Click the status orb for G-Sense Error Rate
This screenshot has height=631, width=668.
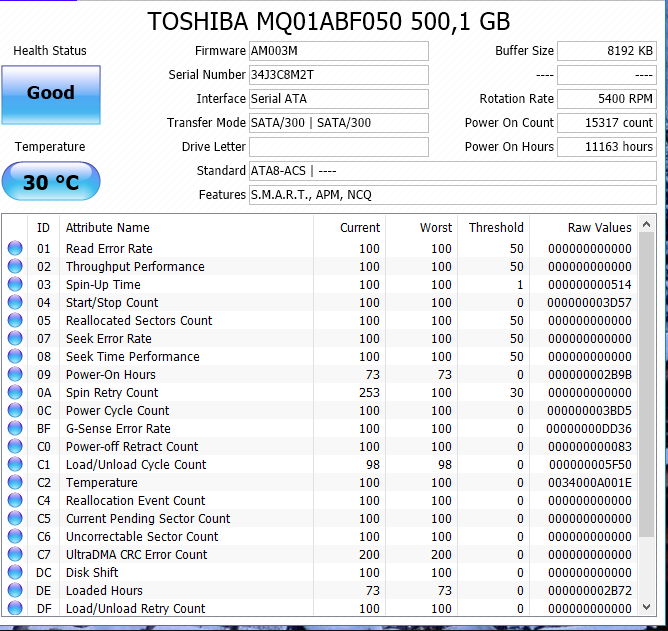15,428
